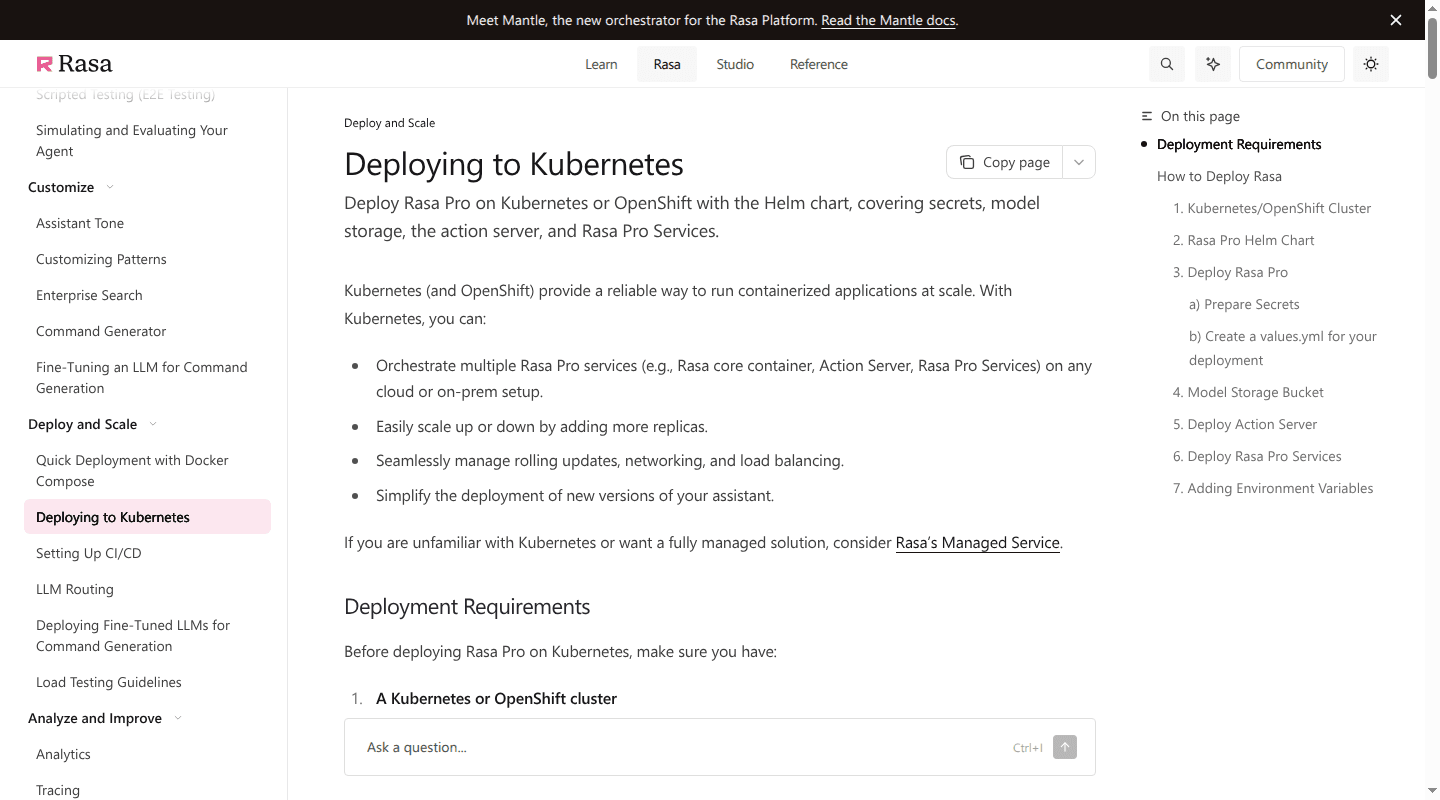Click the Deploy and Scale breadcrumb
The height and width of the screenshot is (800, 1440).
tap(389, 123)
